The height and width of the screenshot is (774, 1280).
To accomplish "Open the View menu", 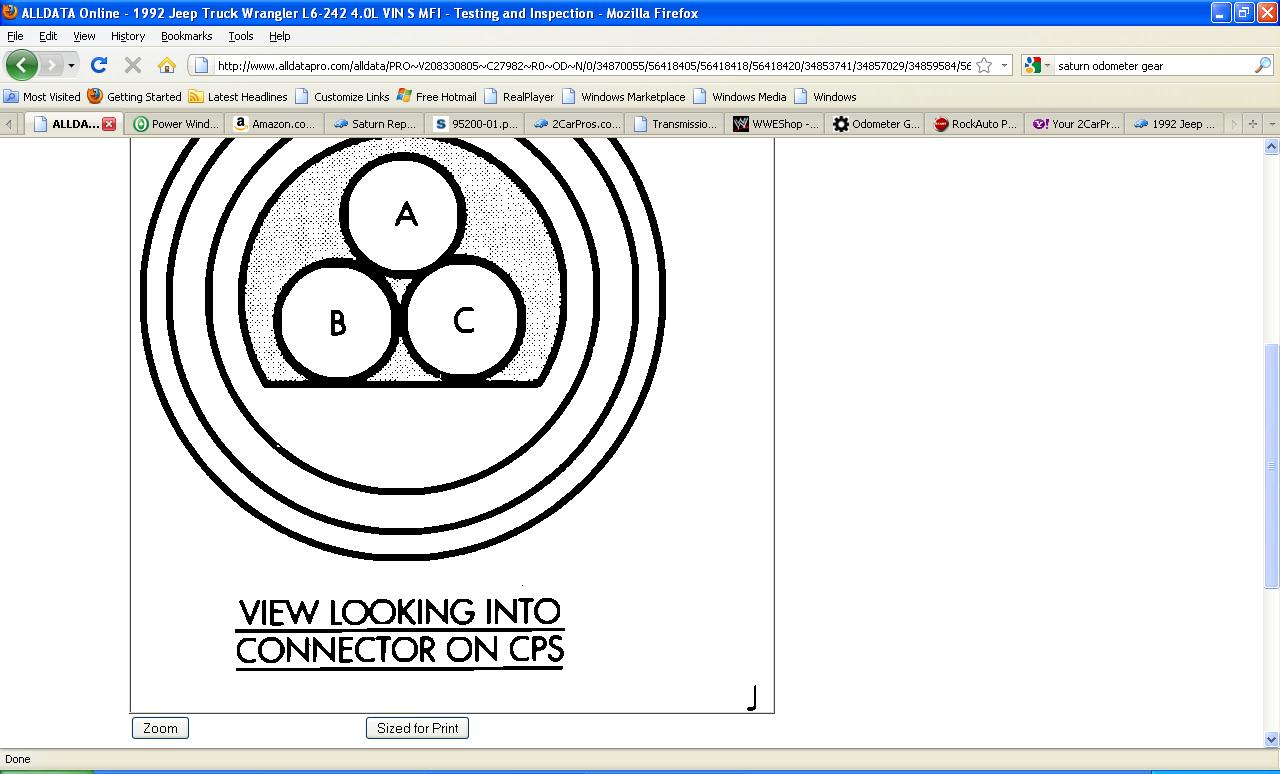I will click(84, 36).
